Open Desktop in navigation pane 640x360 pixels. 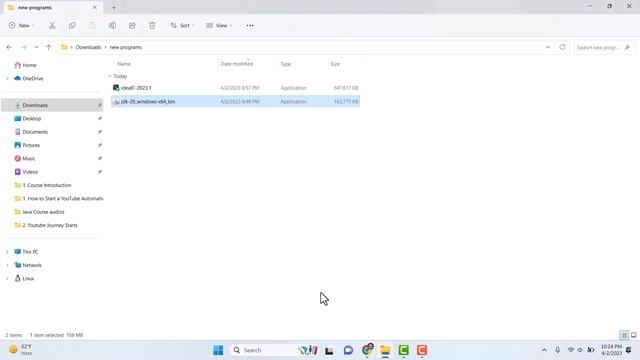pos(32,119)
